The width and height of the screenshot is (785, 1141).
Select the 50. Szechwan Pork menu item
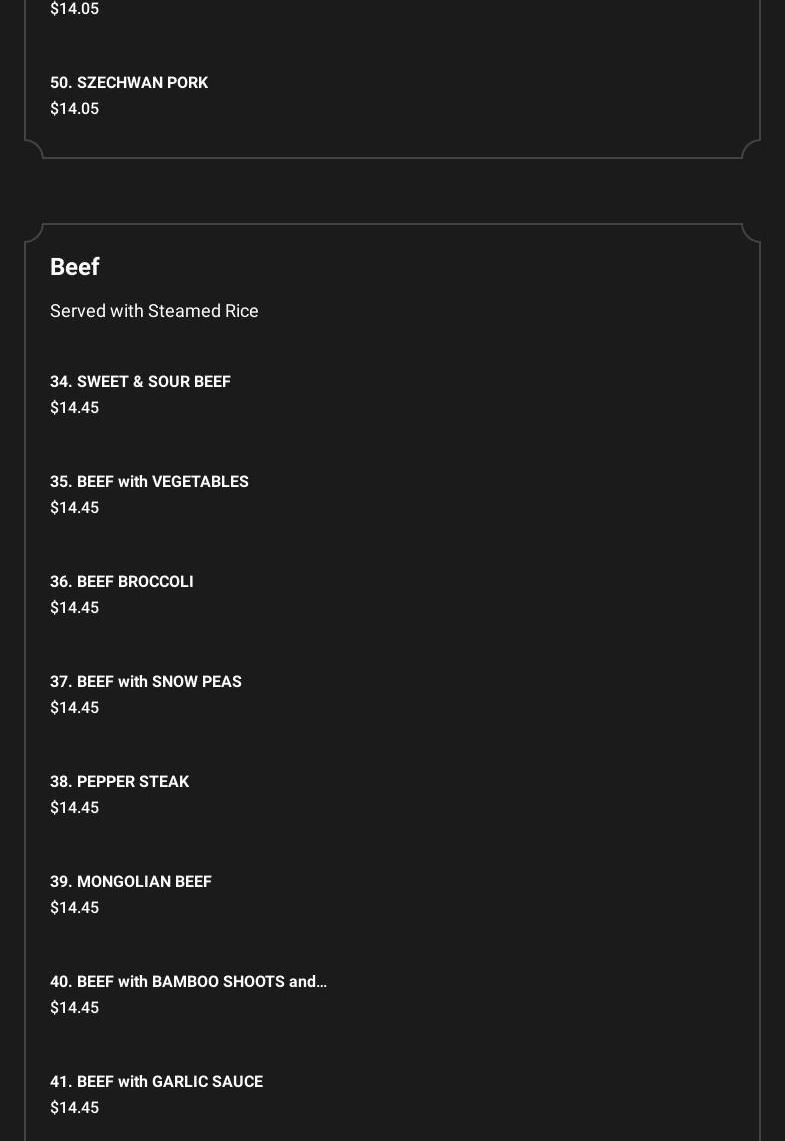coord(129,83)
